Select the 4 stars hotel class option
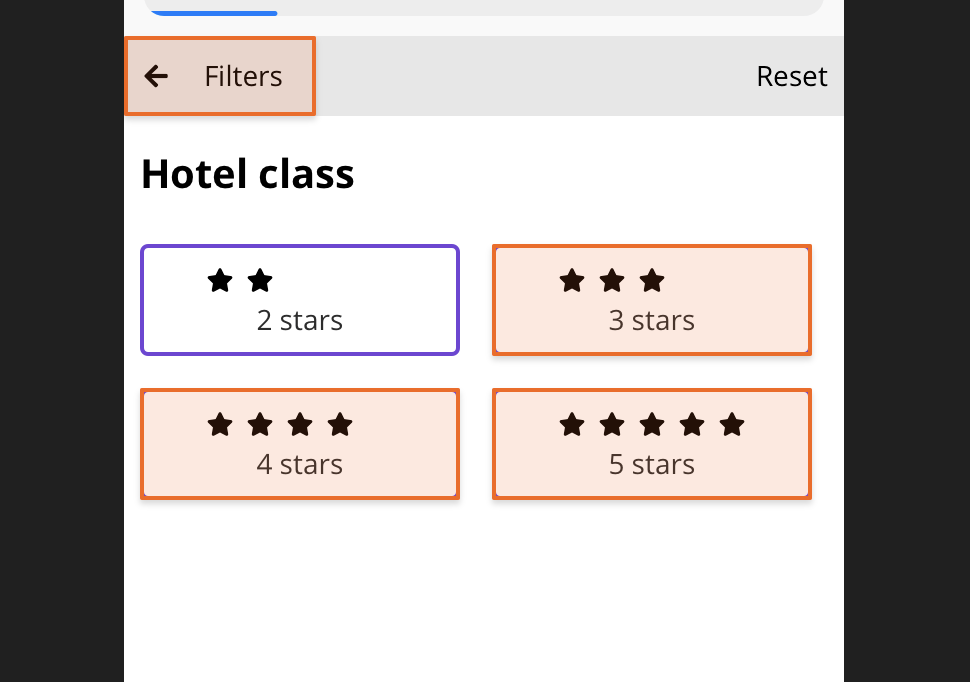This screenshot has height=682, width=970. [x=299, y=444]
